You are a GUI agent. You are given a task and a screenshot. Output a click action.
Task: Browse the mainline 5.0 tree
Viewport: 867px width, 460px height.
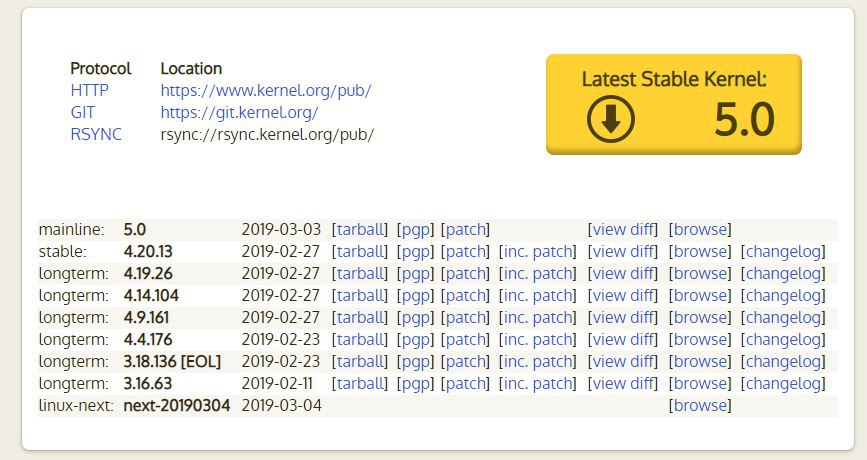[x=700, y=229]
